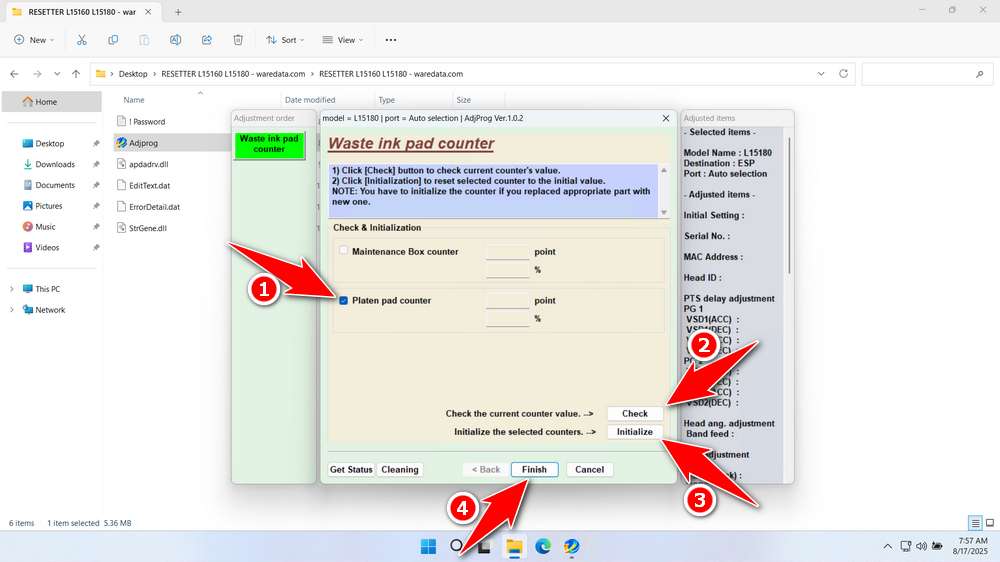Viewport: 1000px width, 562px height.
Task: Open the volume speaker tray icon
Action: pos(921,546)
